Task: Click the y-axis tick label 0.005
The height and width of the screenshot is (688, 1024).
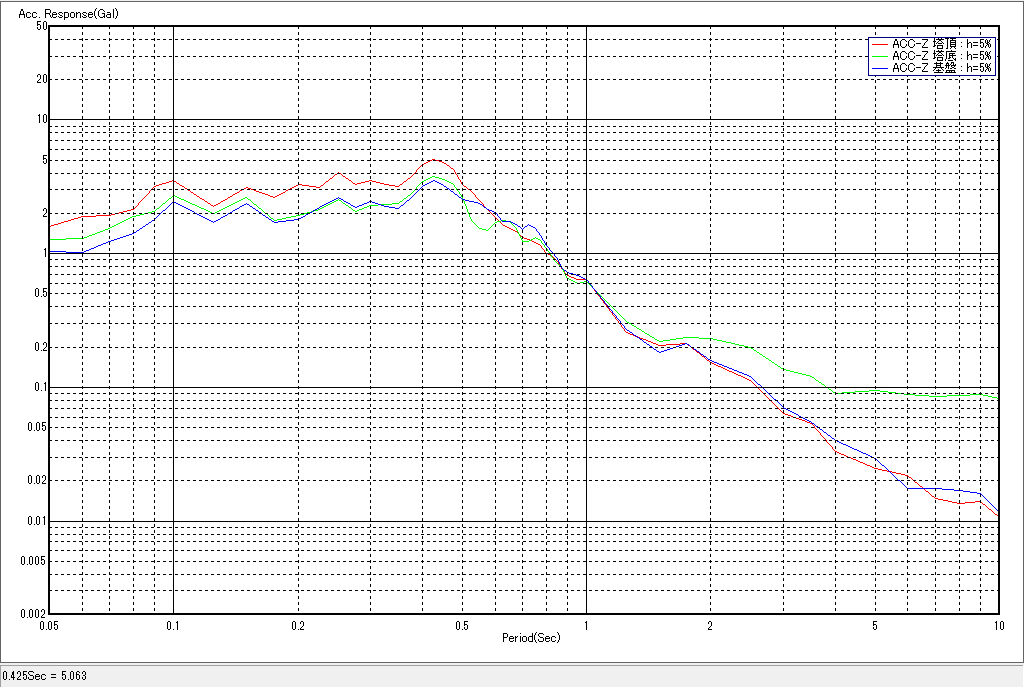Action: pyautogui.click(x=36, y=561)
